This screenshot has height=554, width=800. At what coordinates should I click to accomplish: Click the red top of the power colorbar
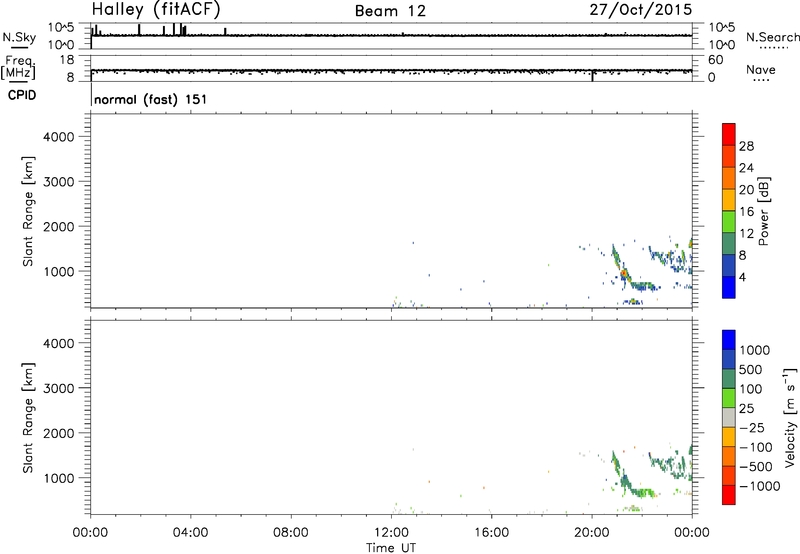click(x=729, y=134)
